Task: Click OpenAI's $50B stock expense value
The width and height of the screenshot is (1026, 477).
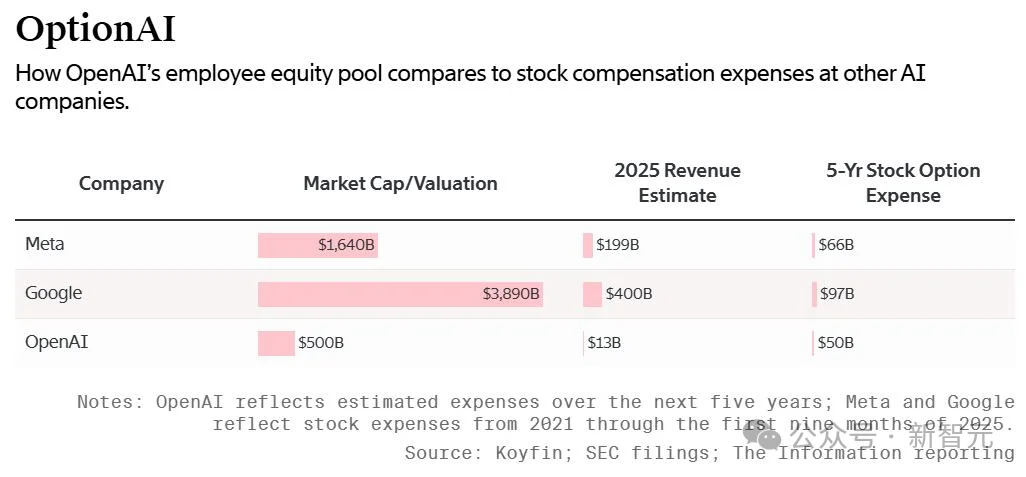Action: click(x=836, y=343)
